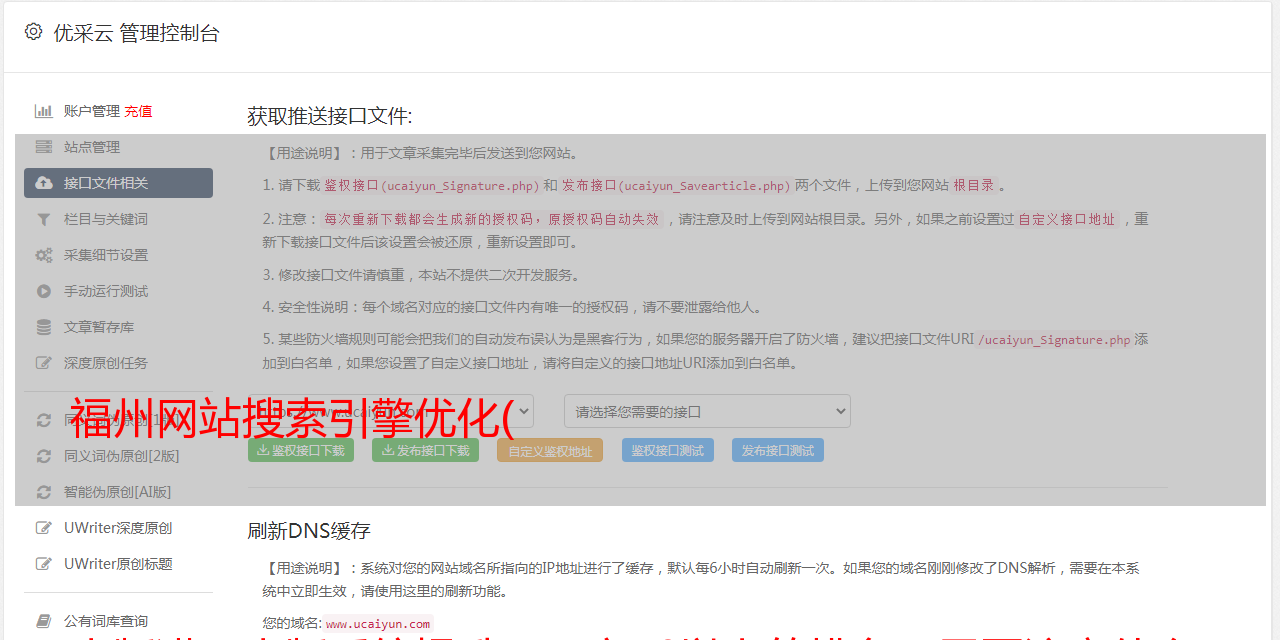The width and height of the screenshot is (1280, 640).
Task: Click the blue 鉴权接口测试 button
Action: (x=668, y=450)
